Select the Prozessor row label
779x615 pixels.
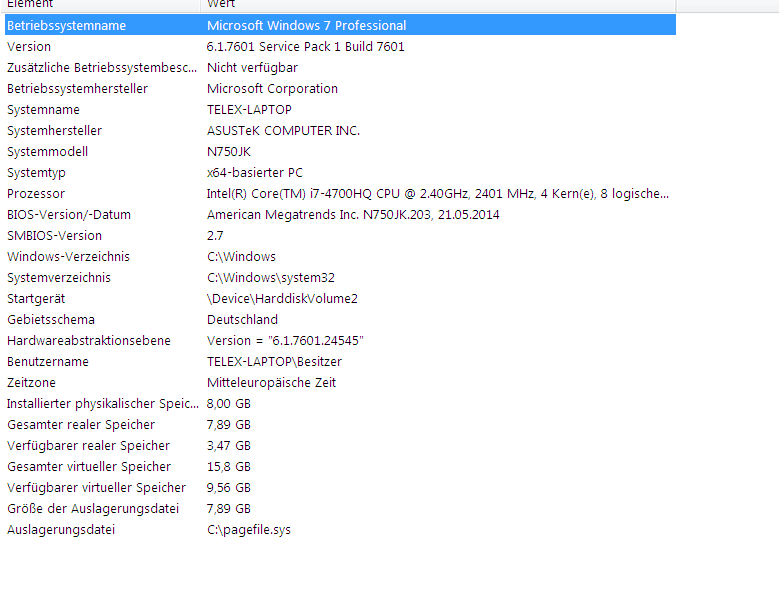[36, 194]
